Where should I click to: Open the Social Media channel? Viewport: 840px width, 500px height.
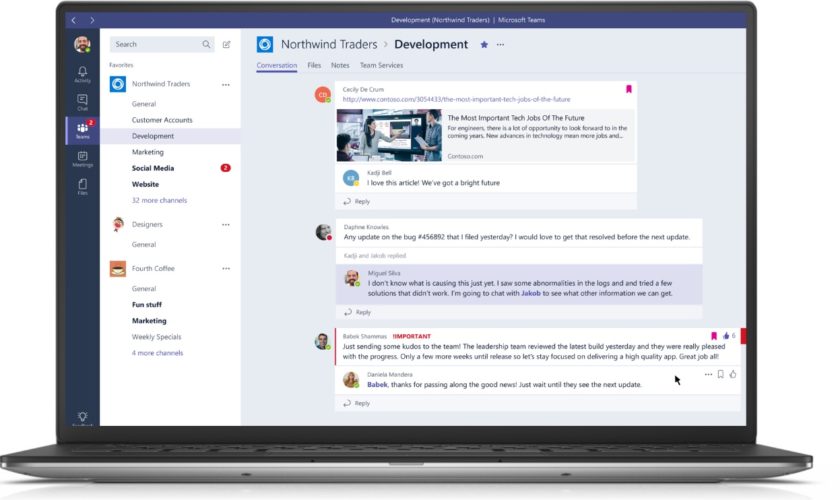[x=153, y=168]
